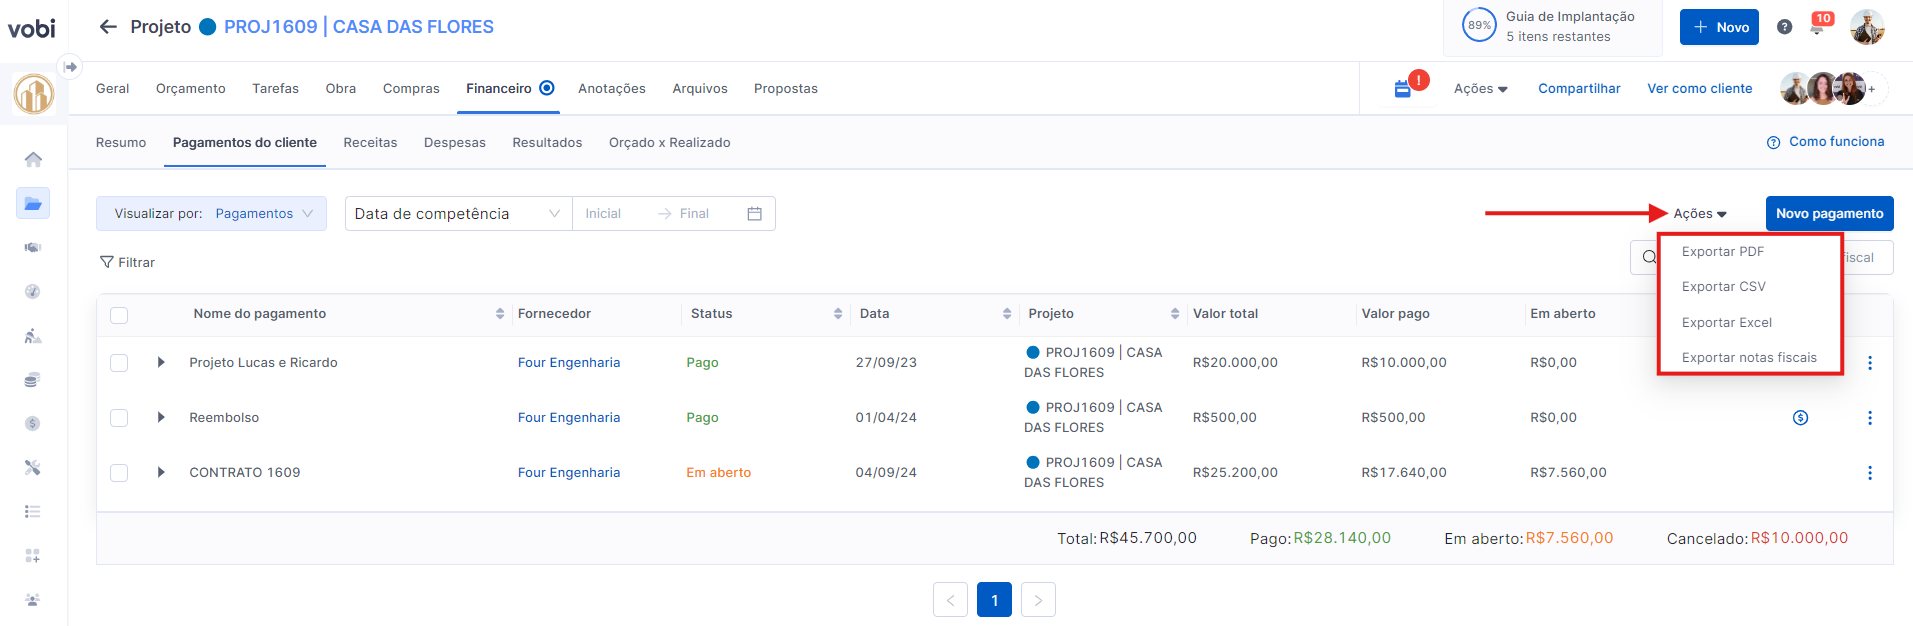Image resolution: width=1913 pixels, height=626 pixels.
Task: Go to pagination page 1
Action: click(x=994, y=600)
